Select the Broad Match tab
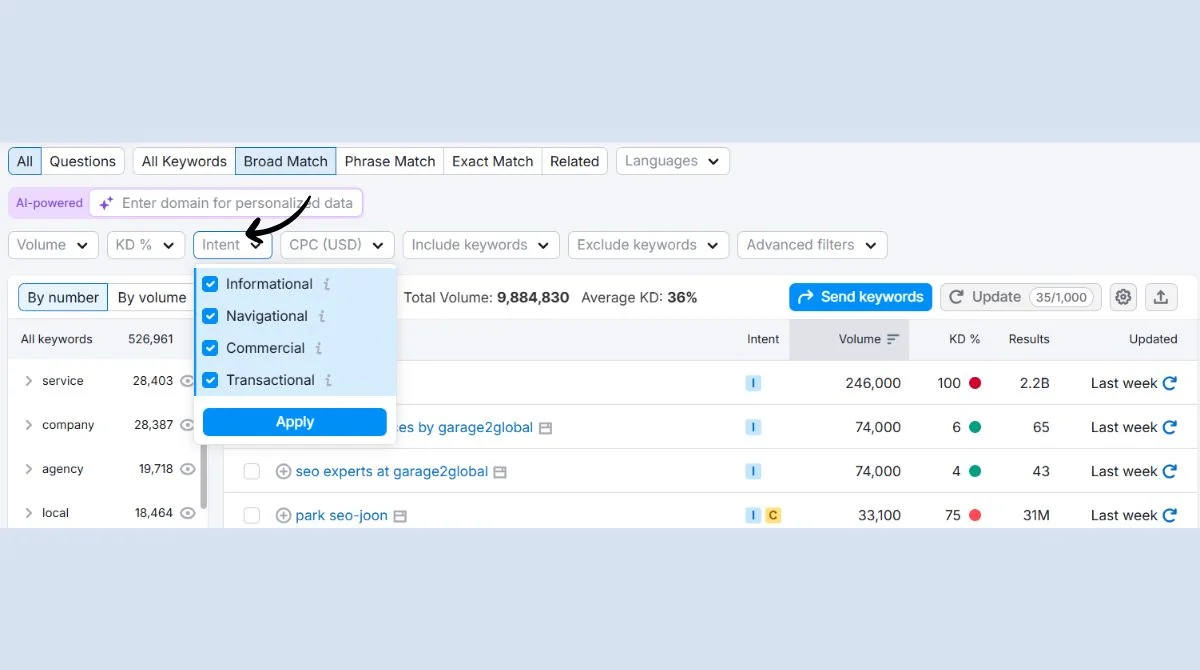 286,161
